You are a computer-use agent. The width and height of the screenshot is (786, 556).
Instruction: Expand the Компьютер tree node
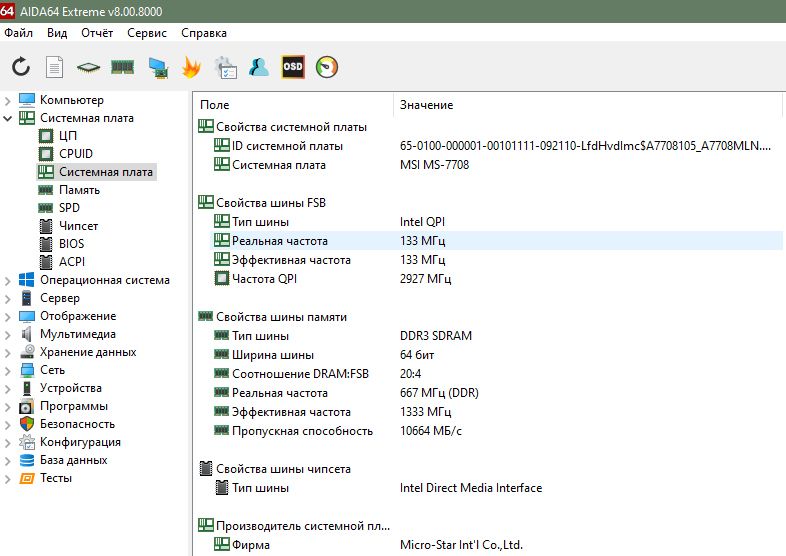8,101
